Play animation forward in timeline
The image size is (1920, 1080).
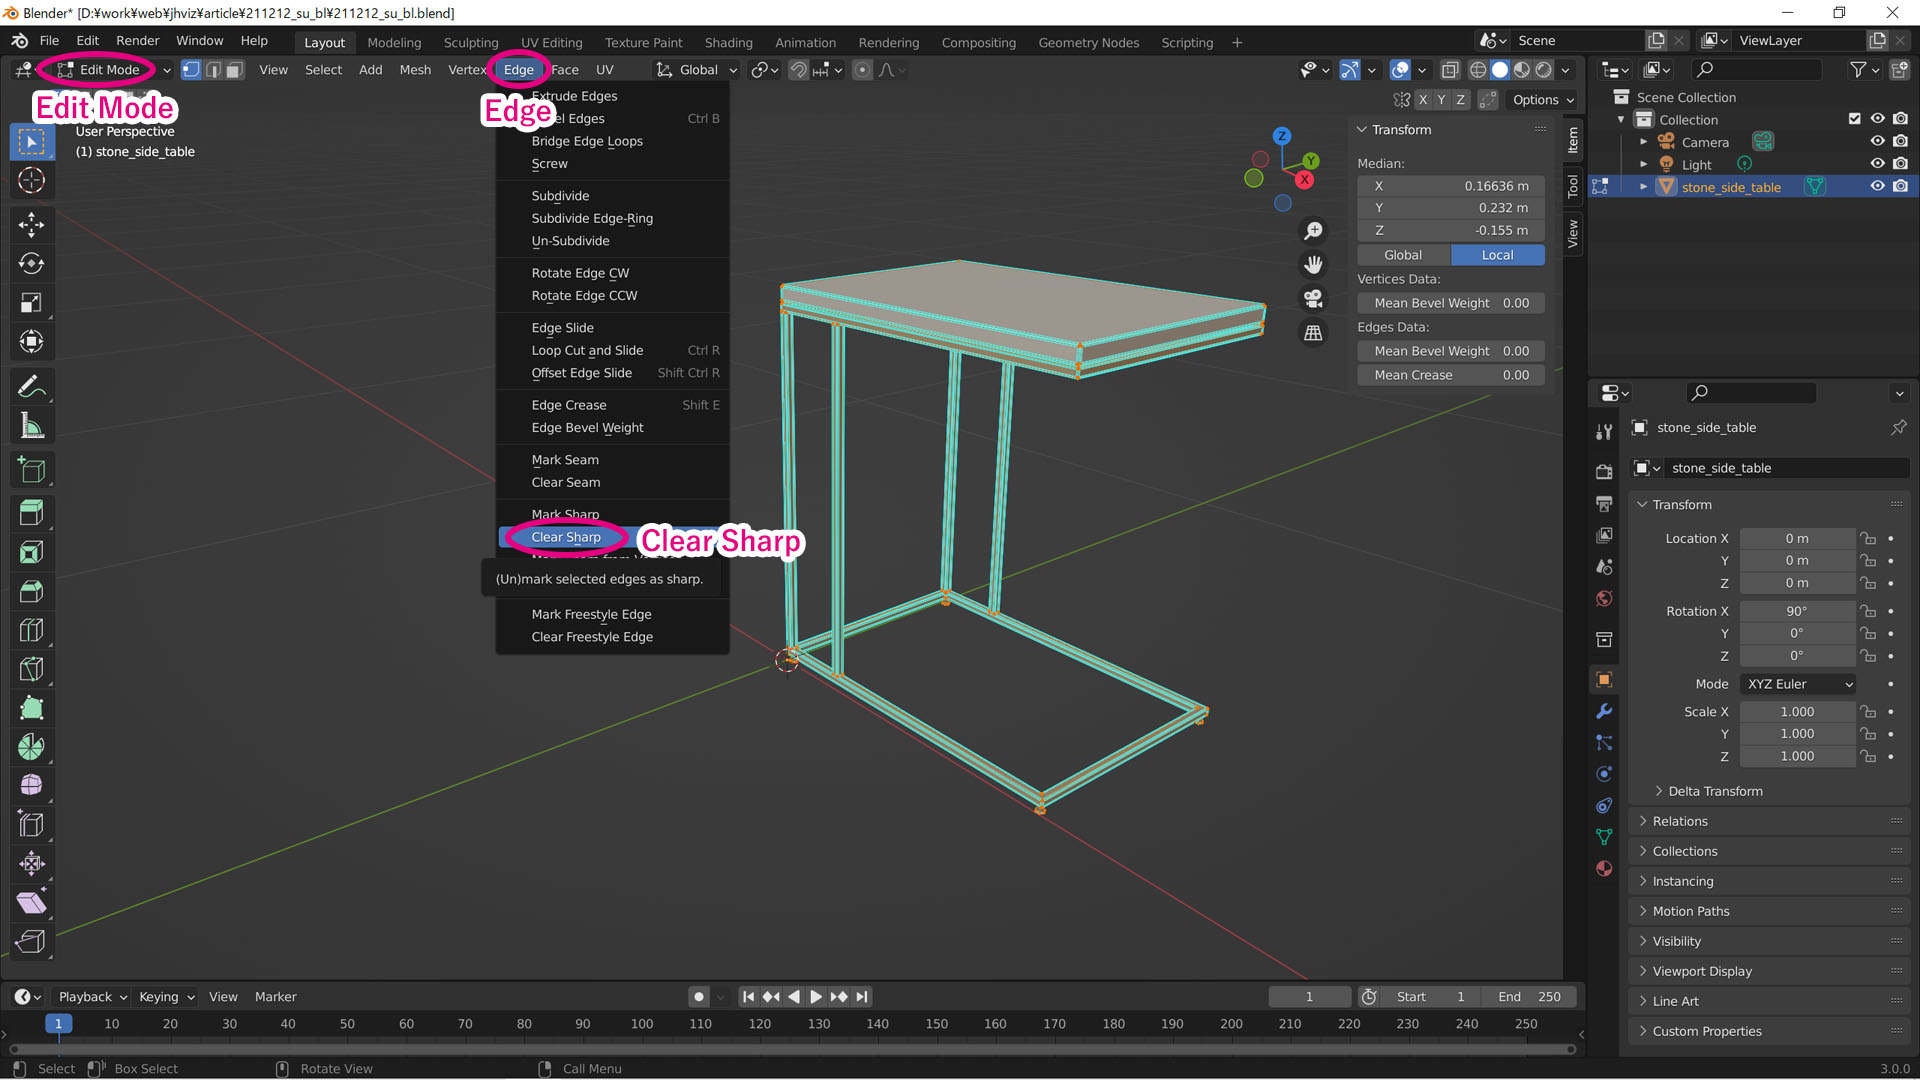pos(816,997)
